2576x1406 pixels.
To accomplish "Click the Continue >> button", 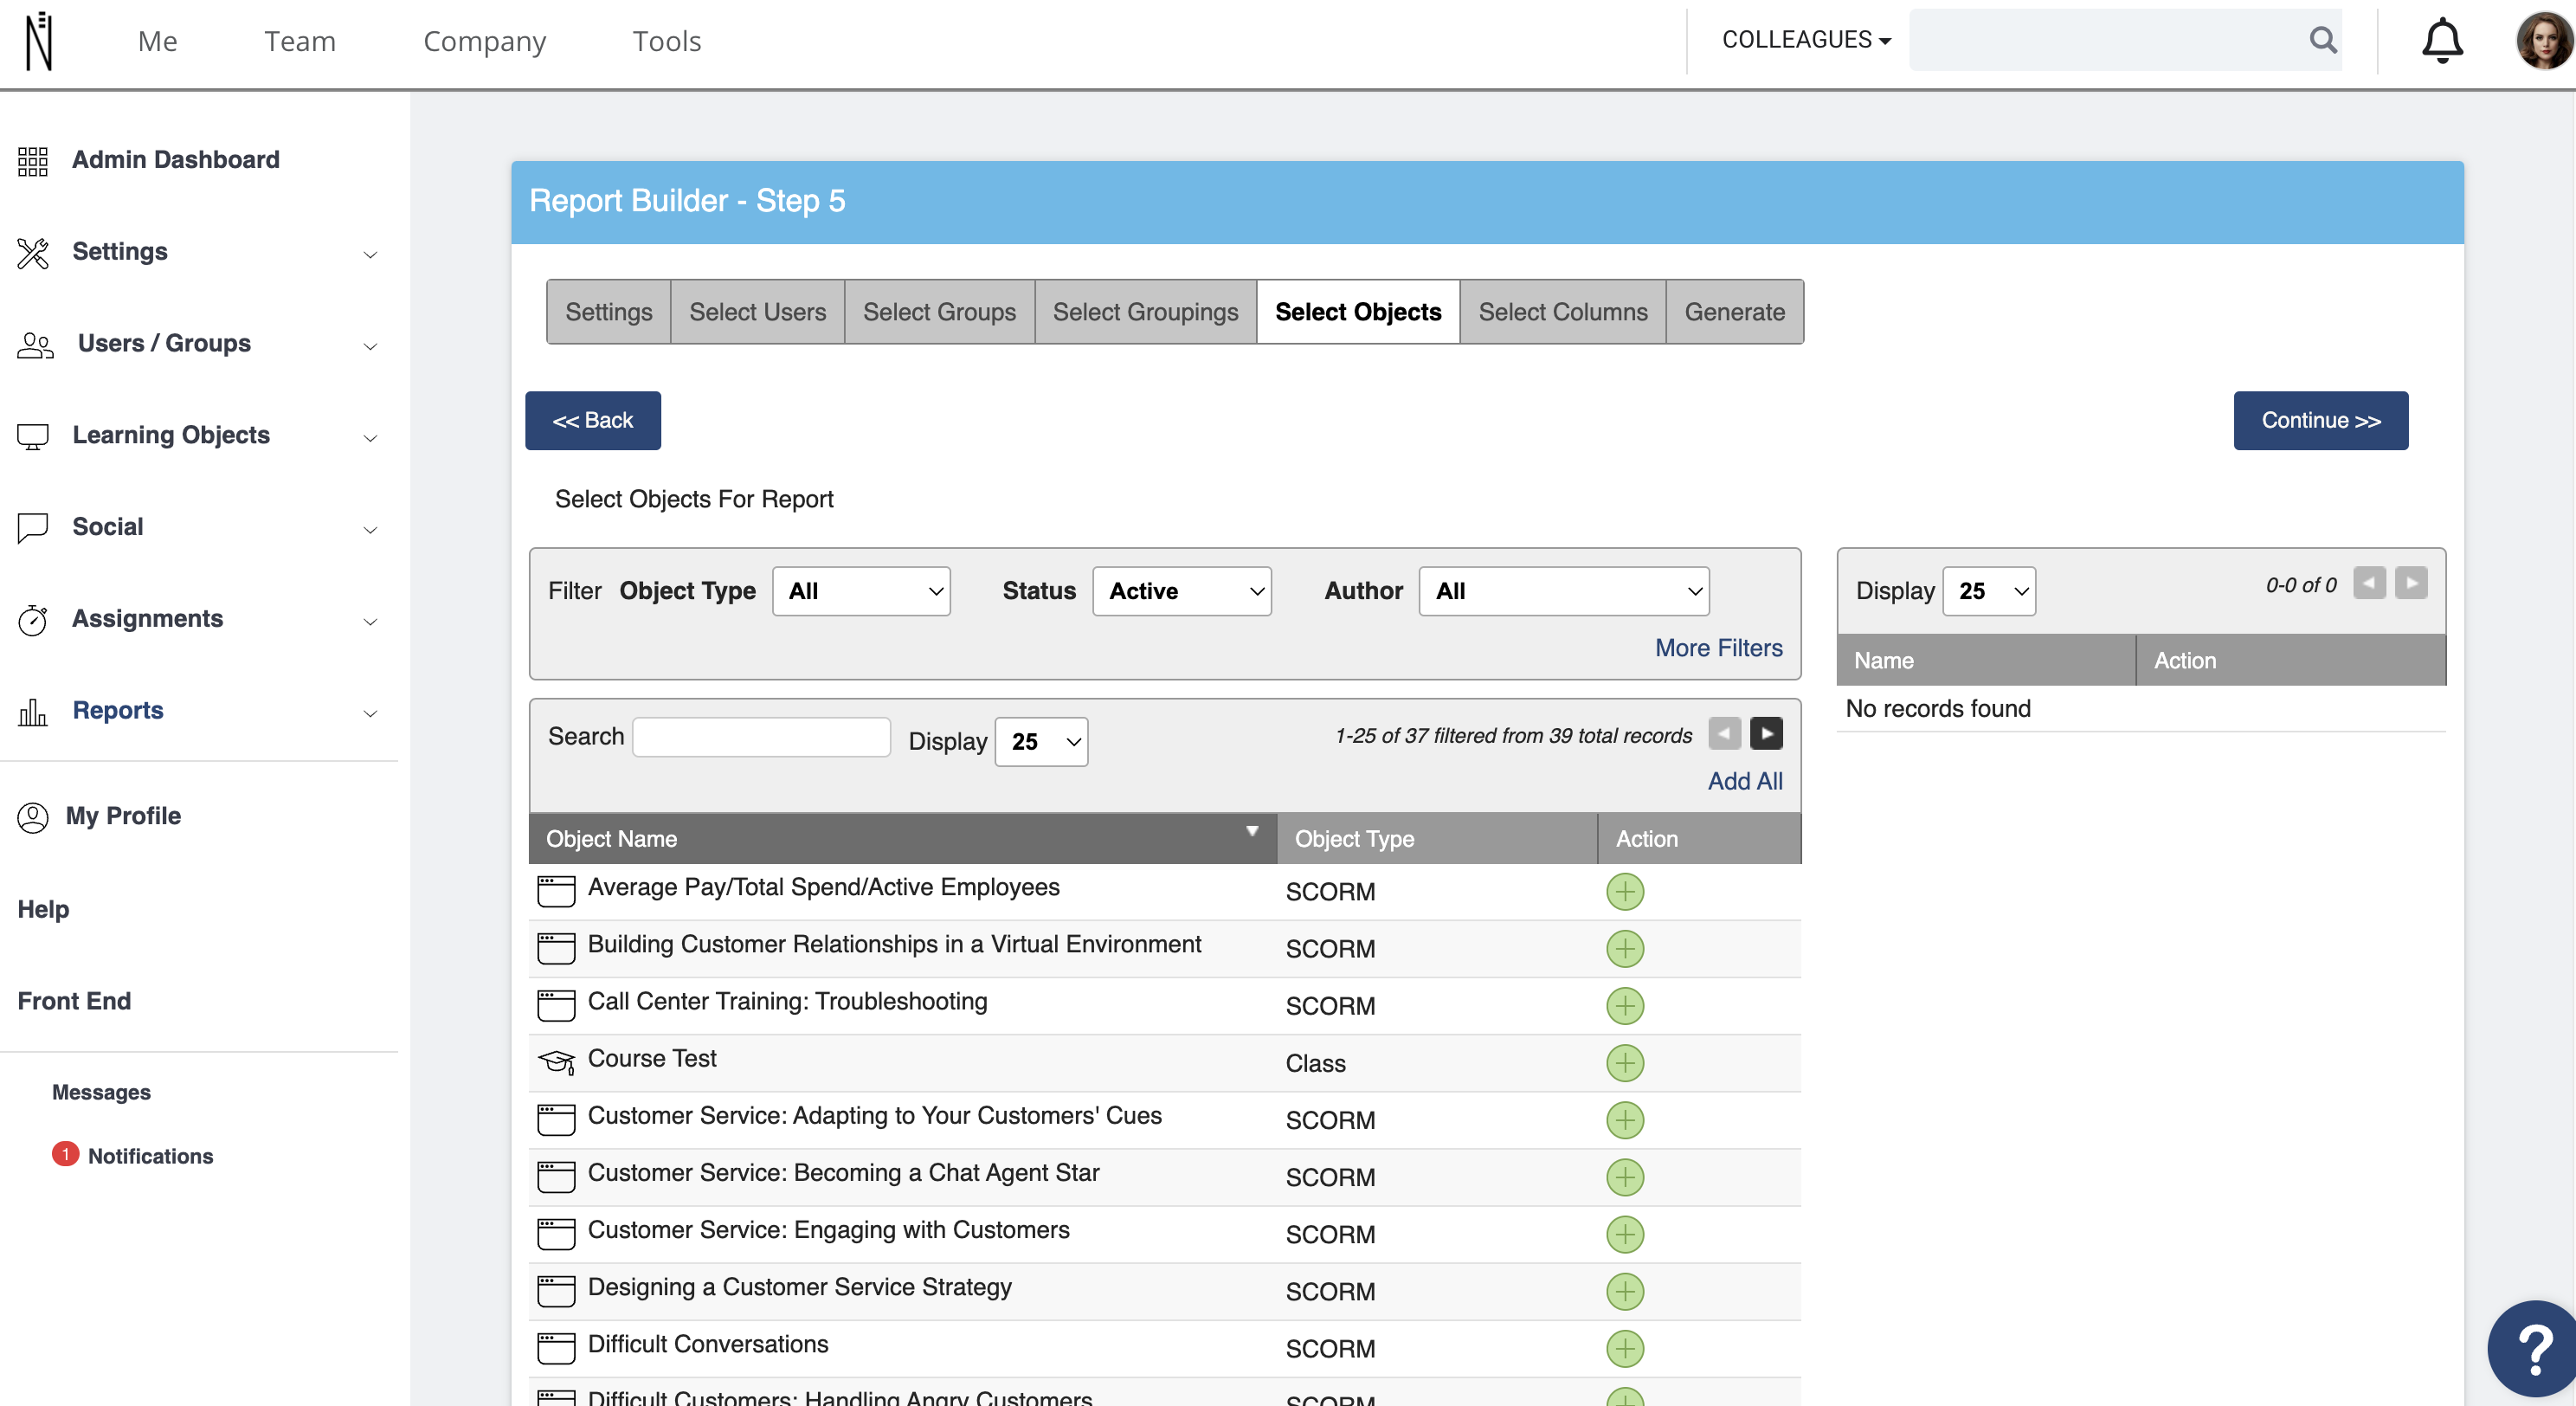I will (x=2320, y=421).
